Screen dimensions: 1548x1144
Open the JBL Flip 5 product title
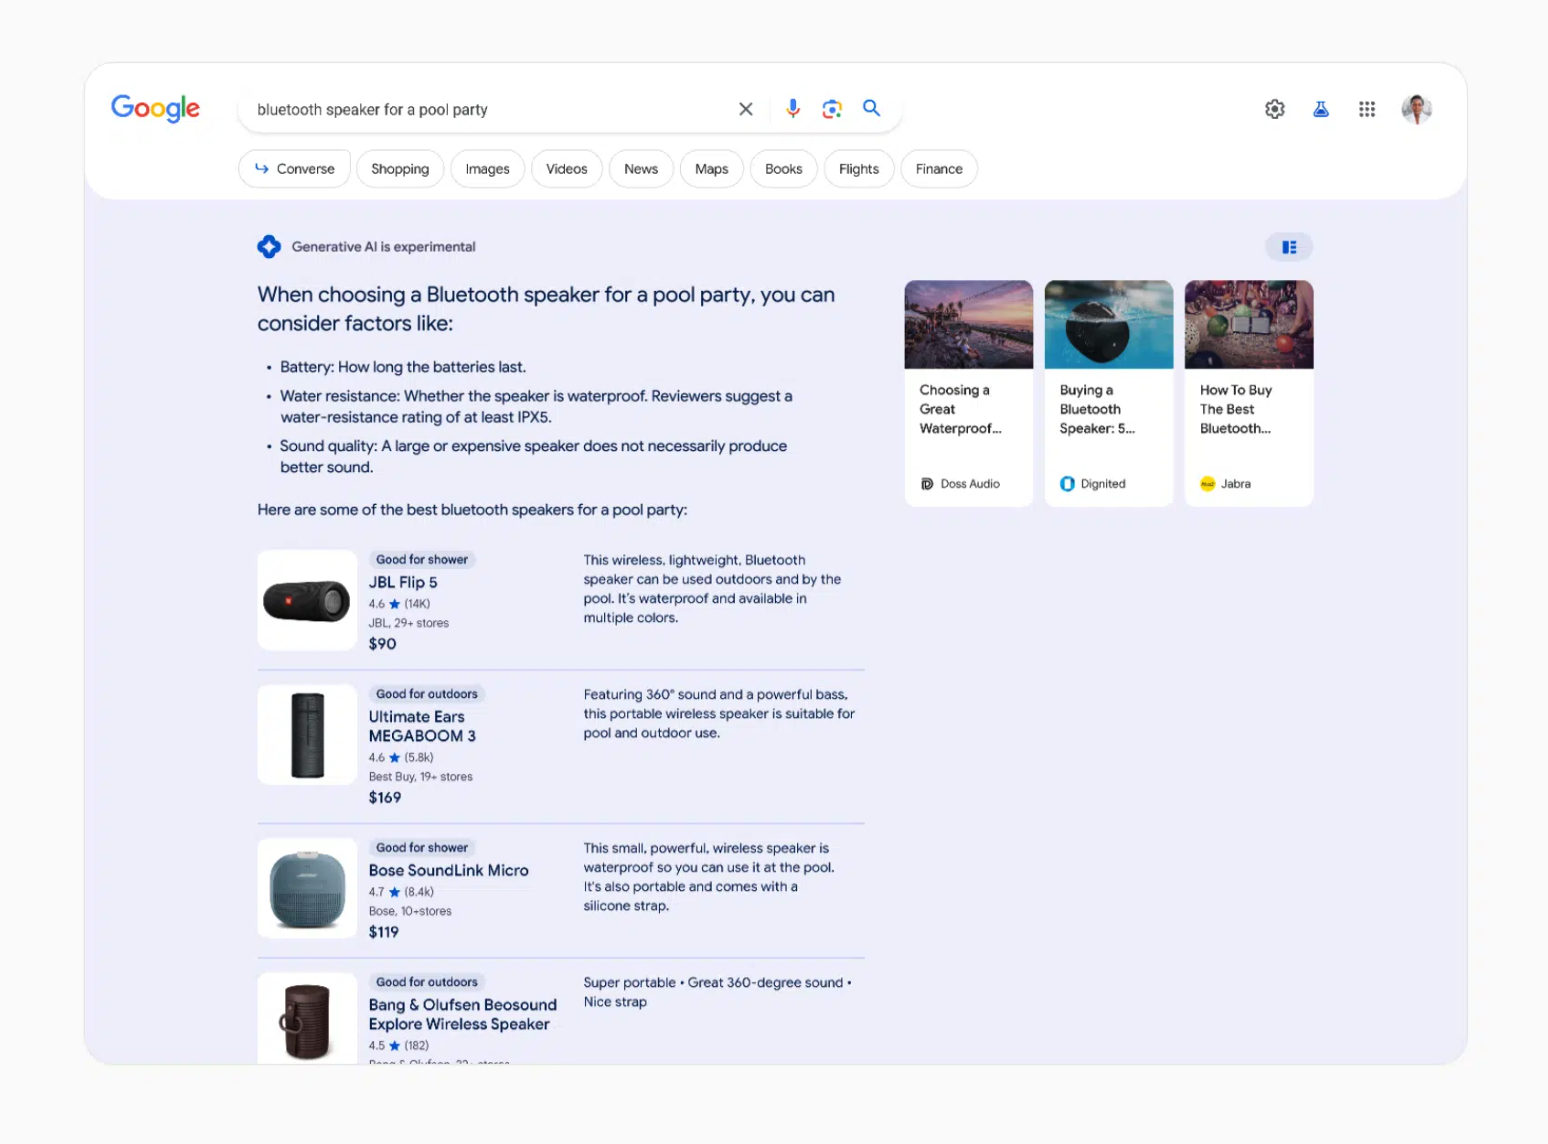coord(403,582)
